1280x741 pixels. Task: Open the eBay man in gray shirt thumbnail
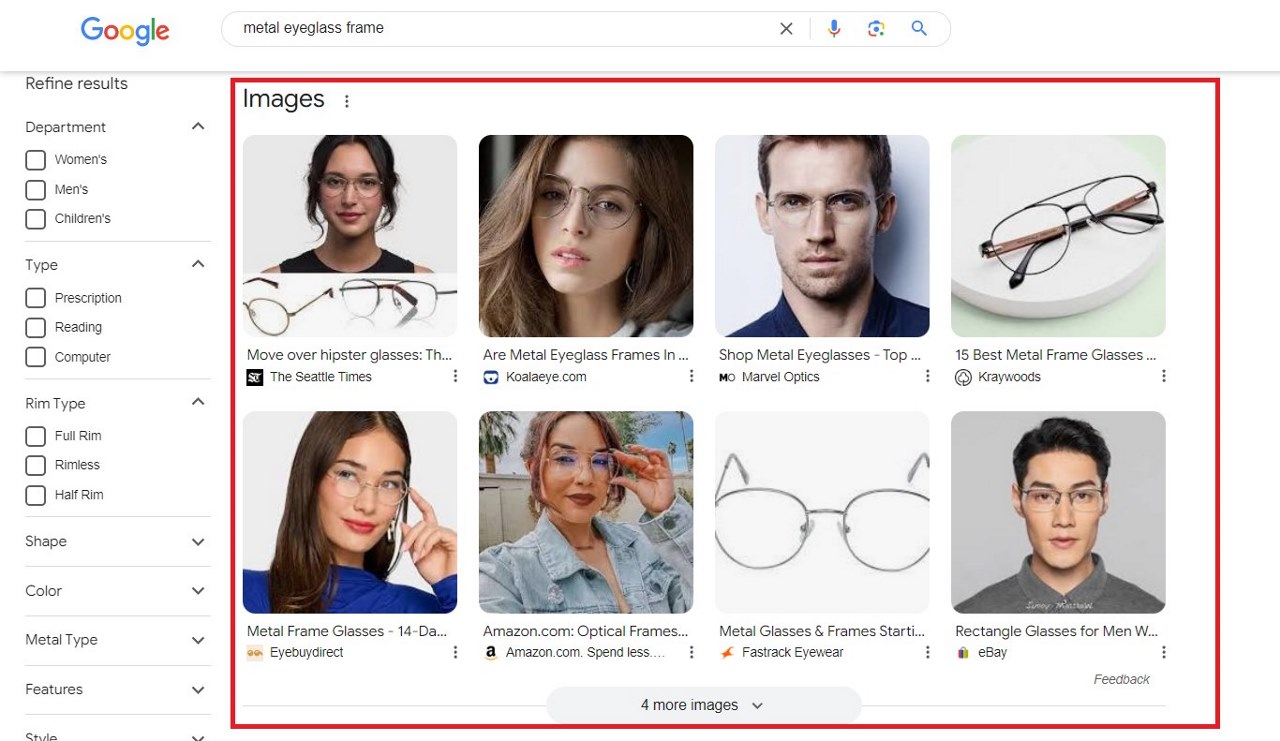1058,512
